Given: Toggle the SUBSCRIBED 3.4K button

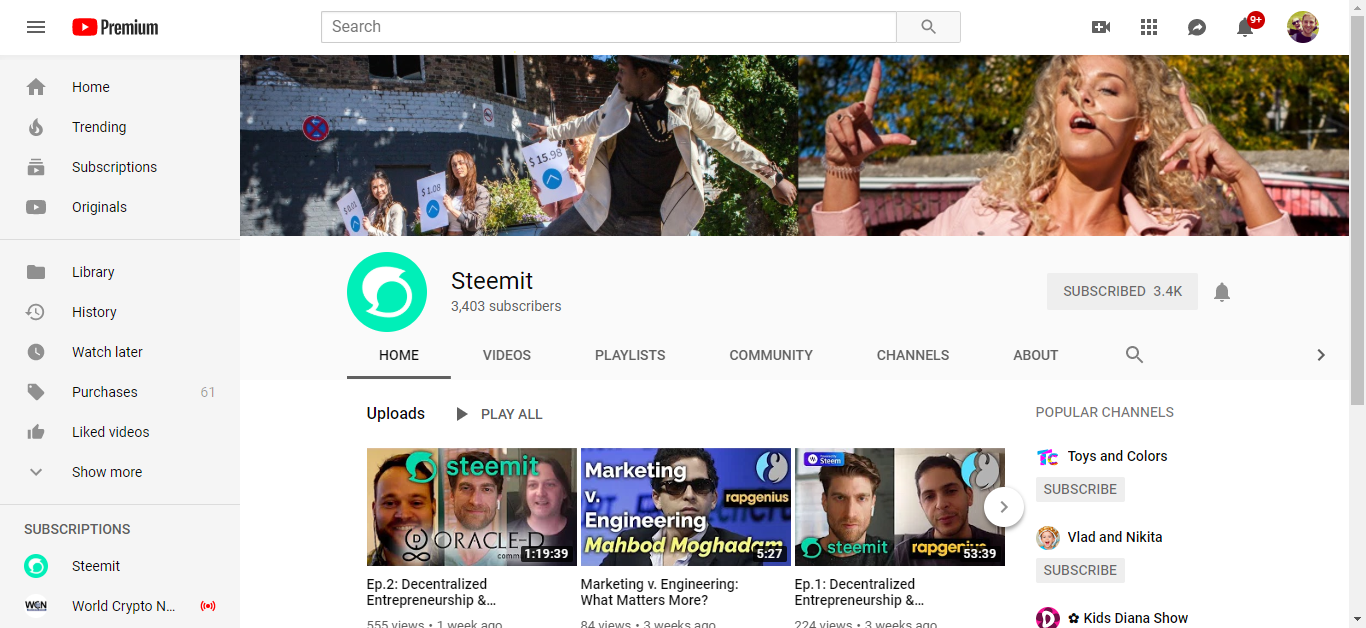Looking at the screenshot, I should (x=1122, y=291).
